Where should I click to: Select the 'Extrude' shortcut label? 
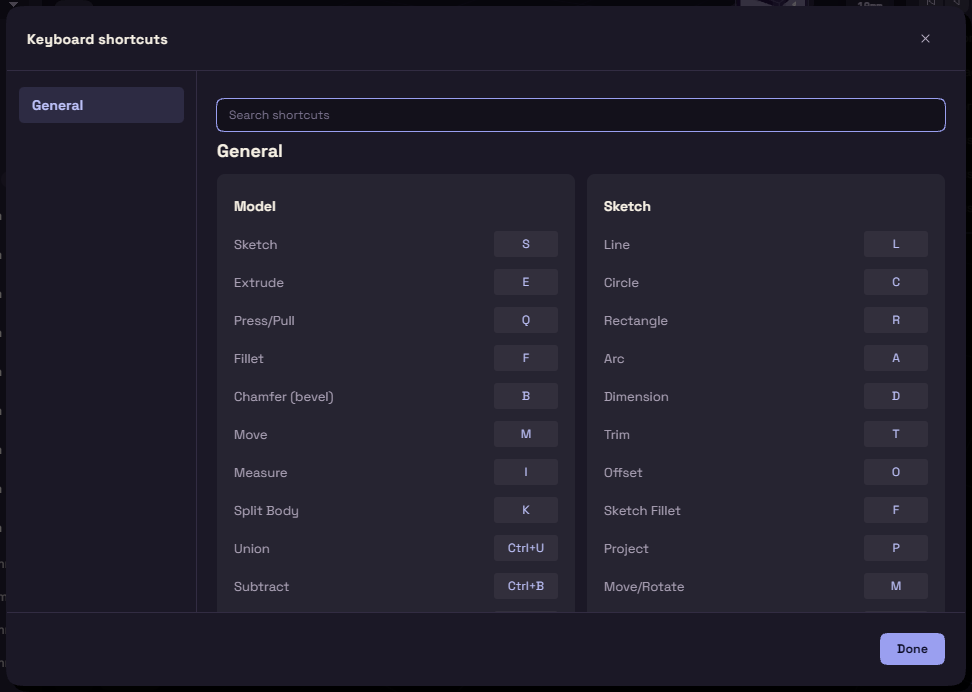click(x=258, y=282)
